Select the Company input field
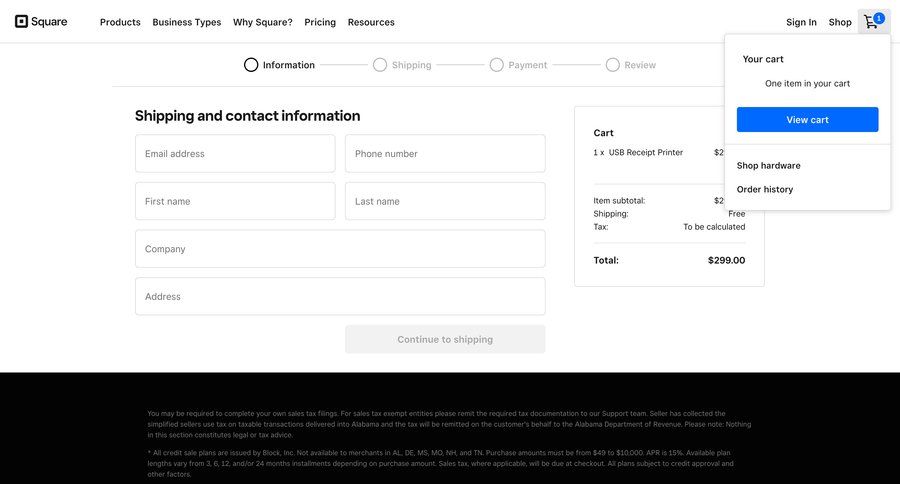900x484 pixels. point(340,249)
